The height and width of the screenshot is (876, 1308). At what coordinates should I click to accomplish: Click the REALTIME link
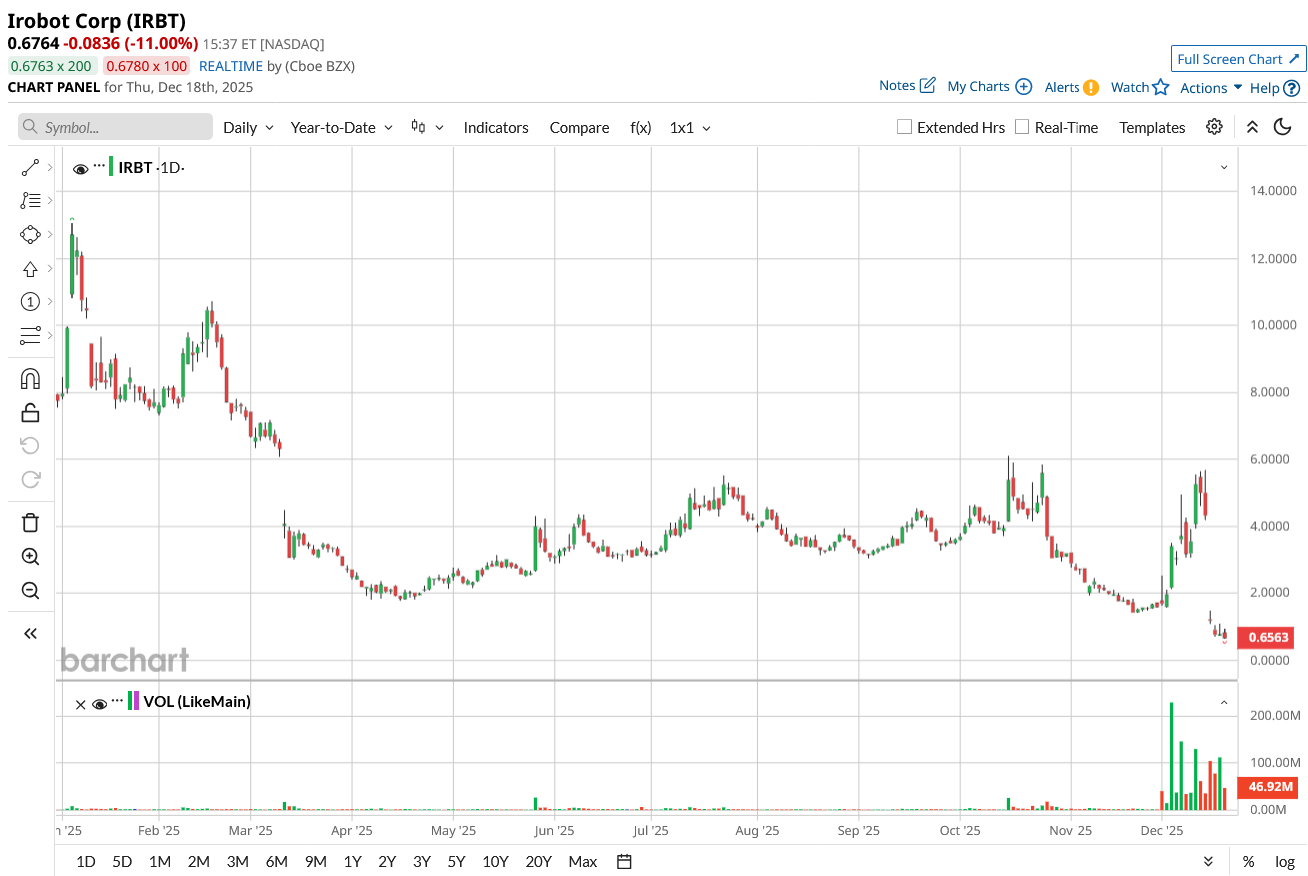point(232,66)
